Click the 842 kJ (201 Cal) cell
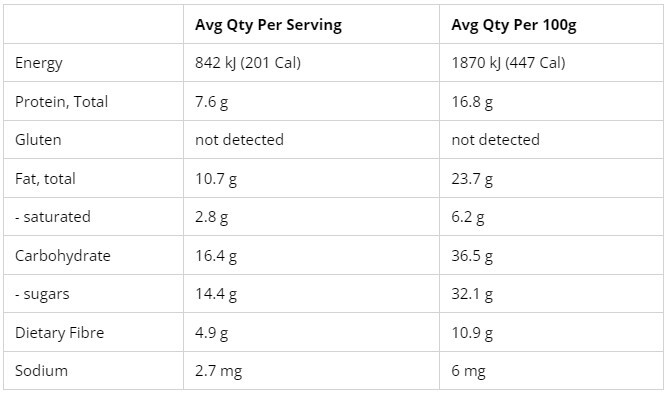The image size is (668, 393). click(248, 63)
